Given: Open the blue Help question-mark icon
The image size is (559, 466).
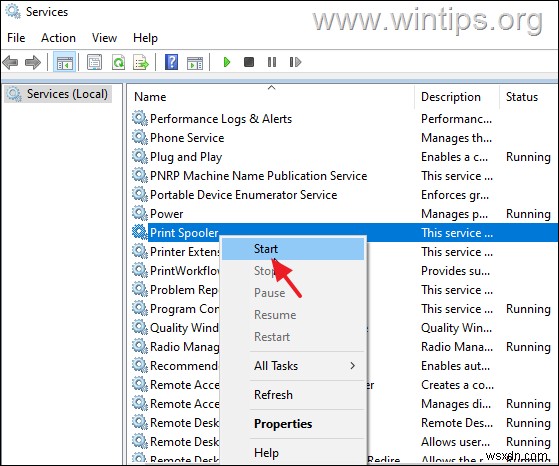Looking at the screenshot, I should click(171, 62).
